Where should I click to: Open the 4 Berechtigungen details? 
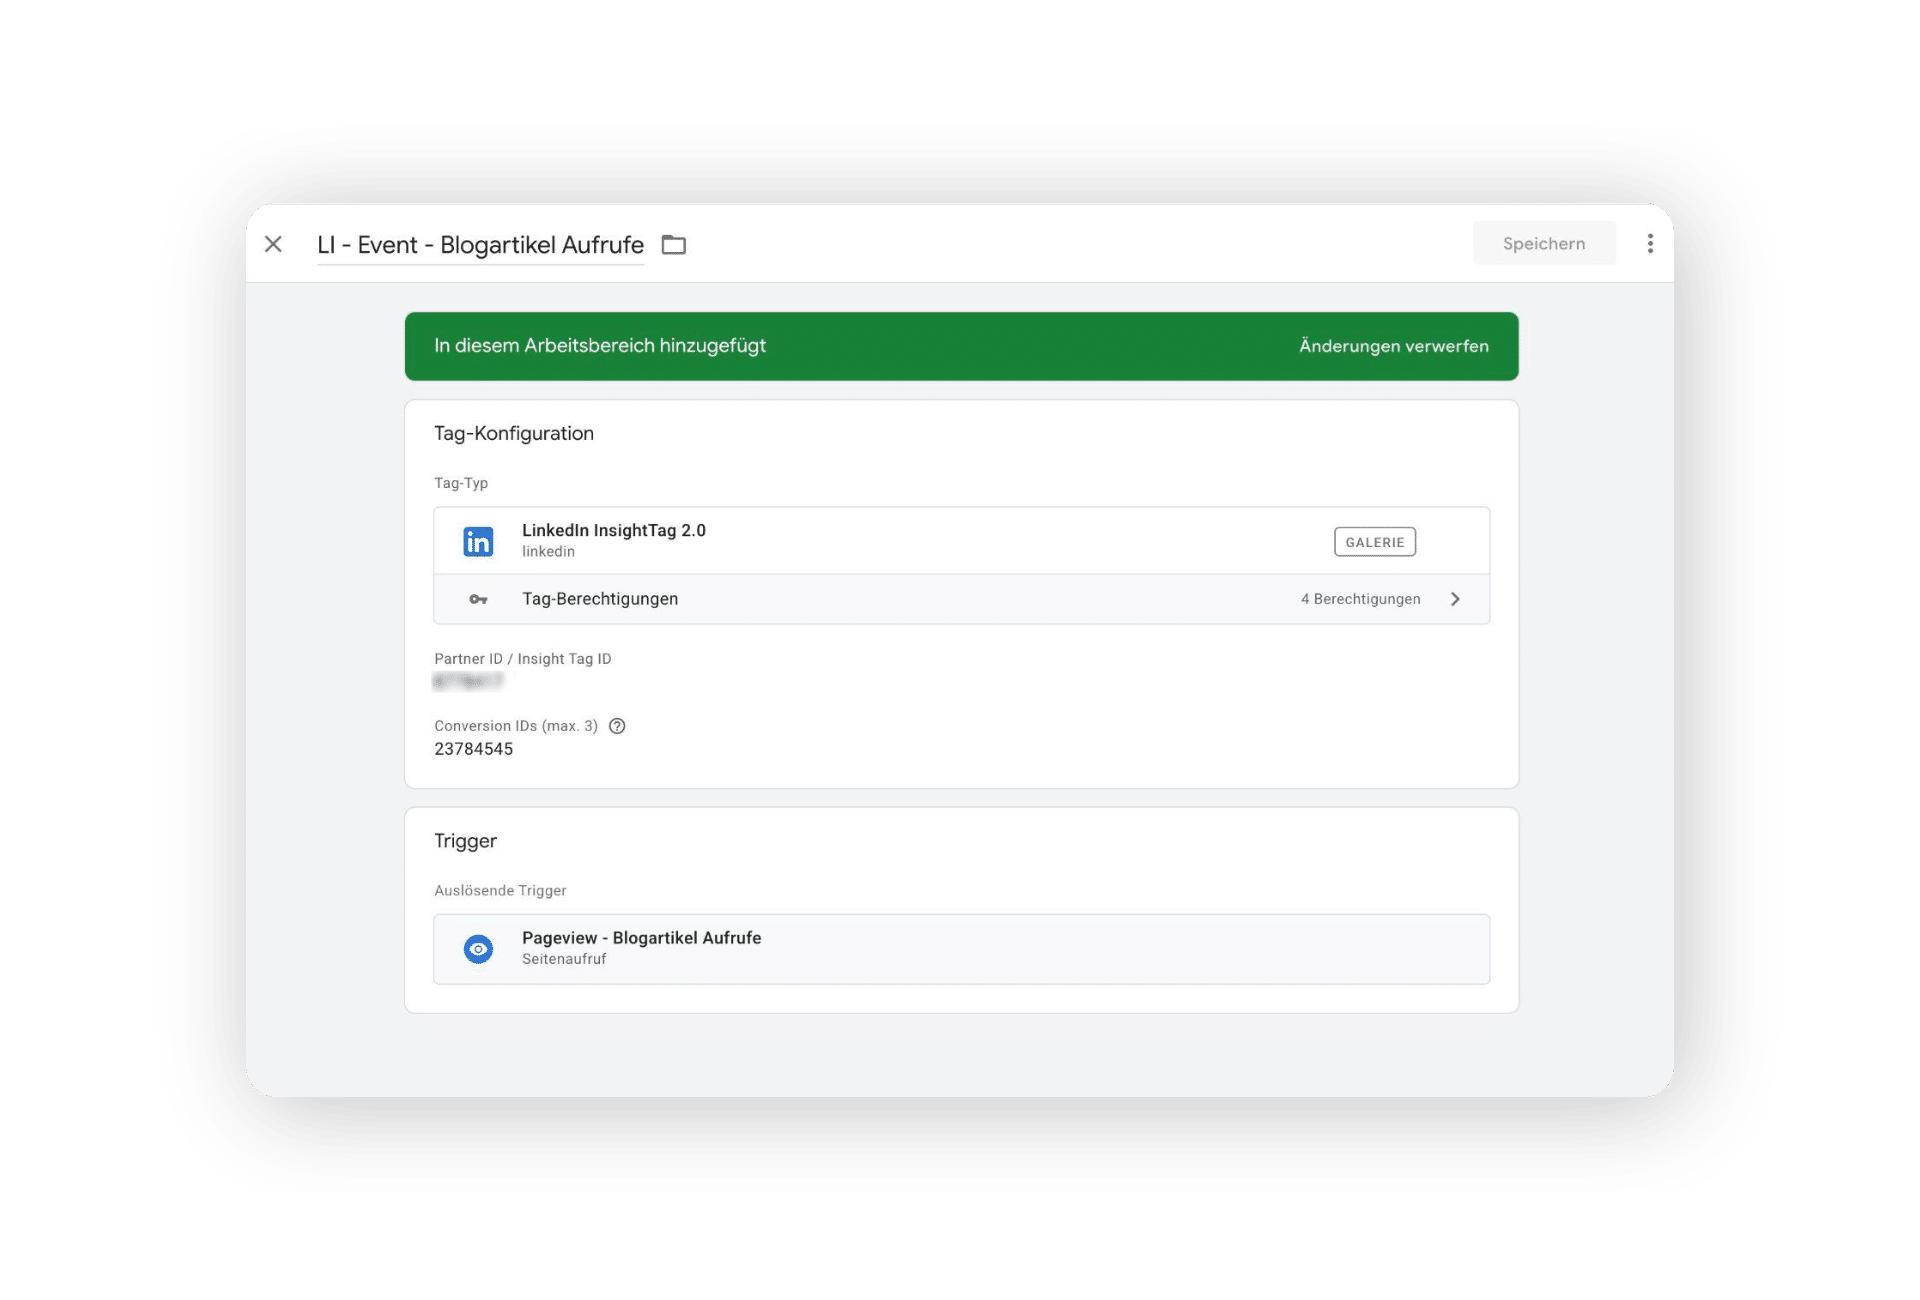1360,599
